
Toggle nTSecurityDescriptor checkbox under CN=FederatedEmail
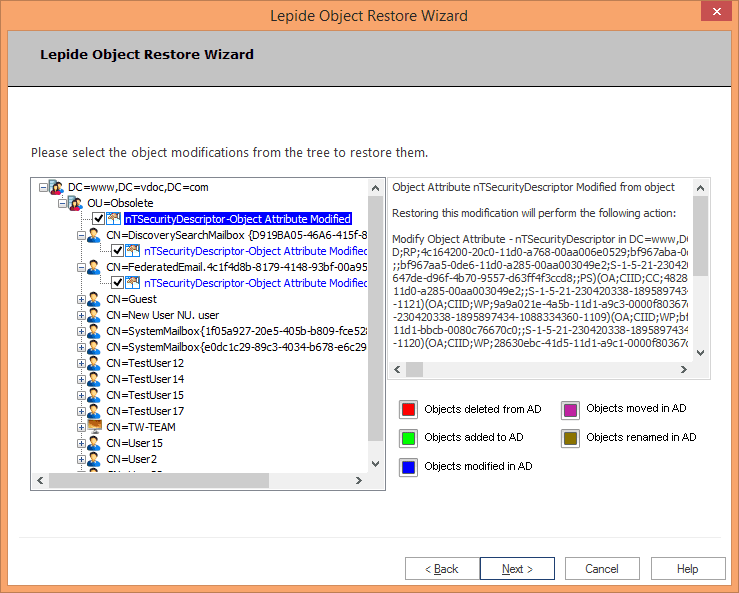[117, 283]
